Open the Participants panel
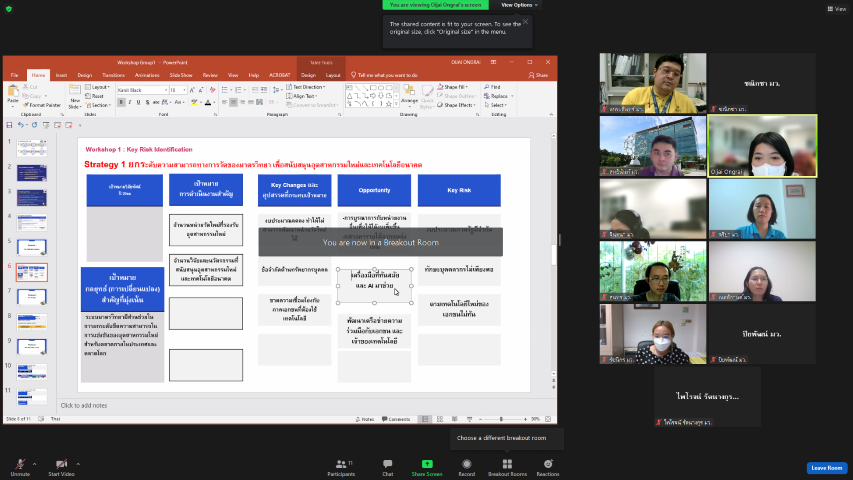853x480 pixels. click(x=341, y=464)
